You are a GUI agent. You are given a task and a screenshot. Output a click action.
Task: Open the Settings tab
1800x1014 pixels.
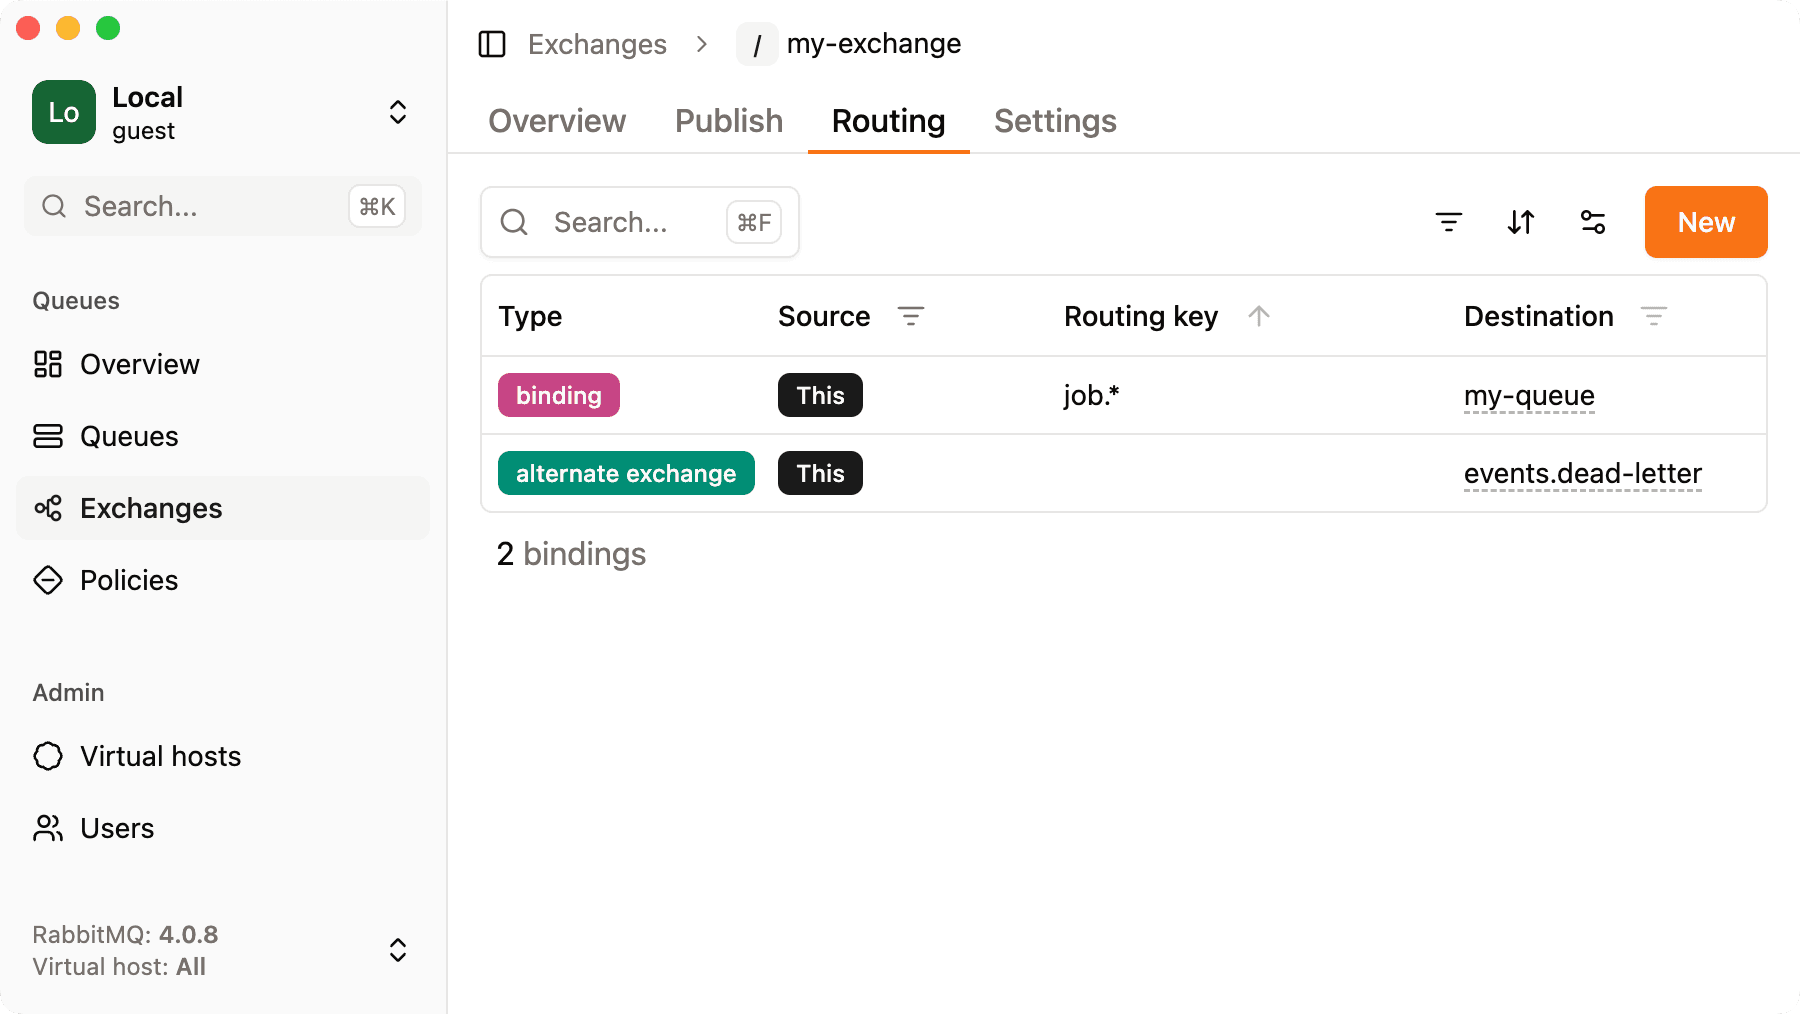coord(1055,121)
